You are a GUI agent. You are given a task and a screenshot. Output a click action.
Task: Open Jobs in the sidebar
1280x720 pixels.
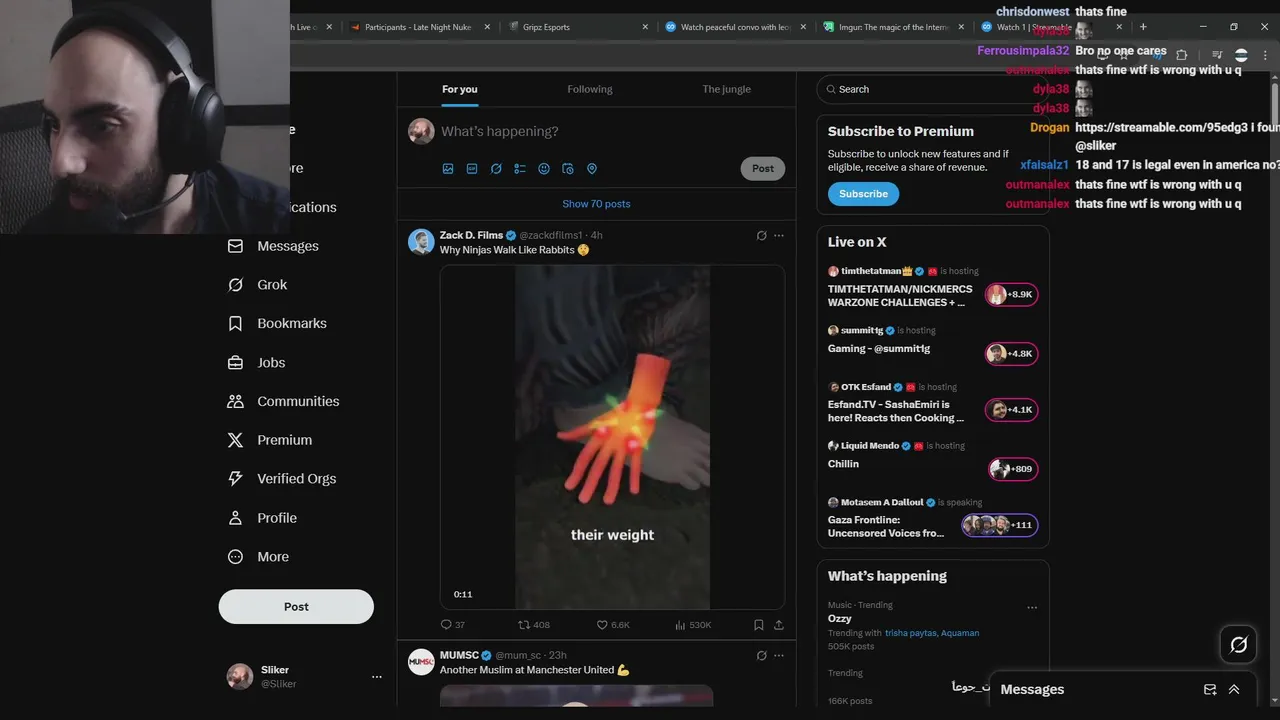pos(256,363)
